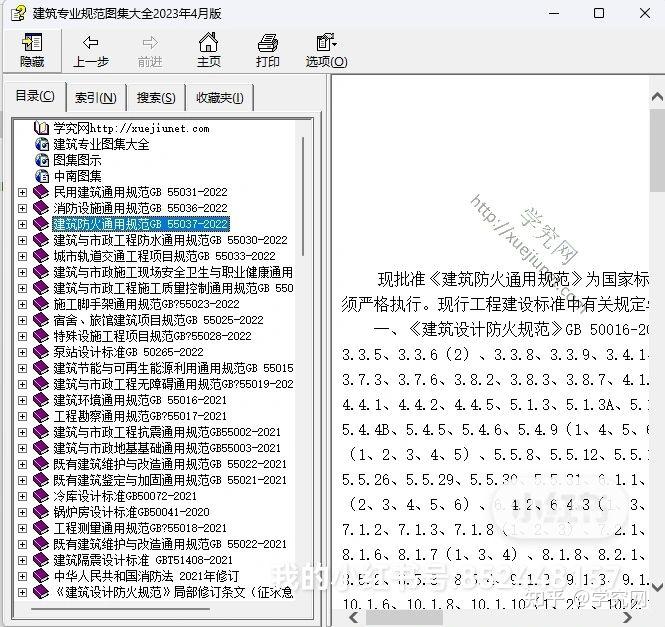Expand the 冷库设计标准GB50072-2021 tree node
Image resolution: width=665 pixels, height=627 pixels.
(x=22, y=496)
